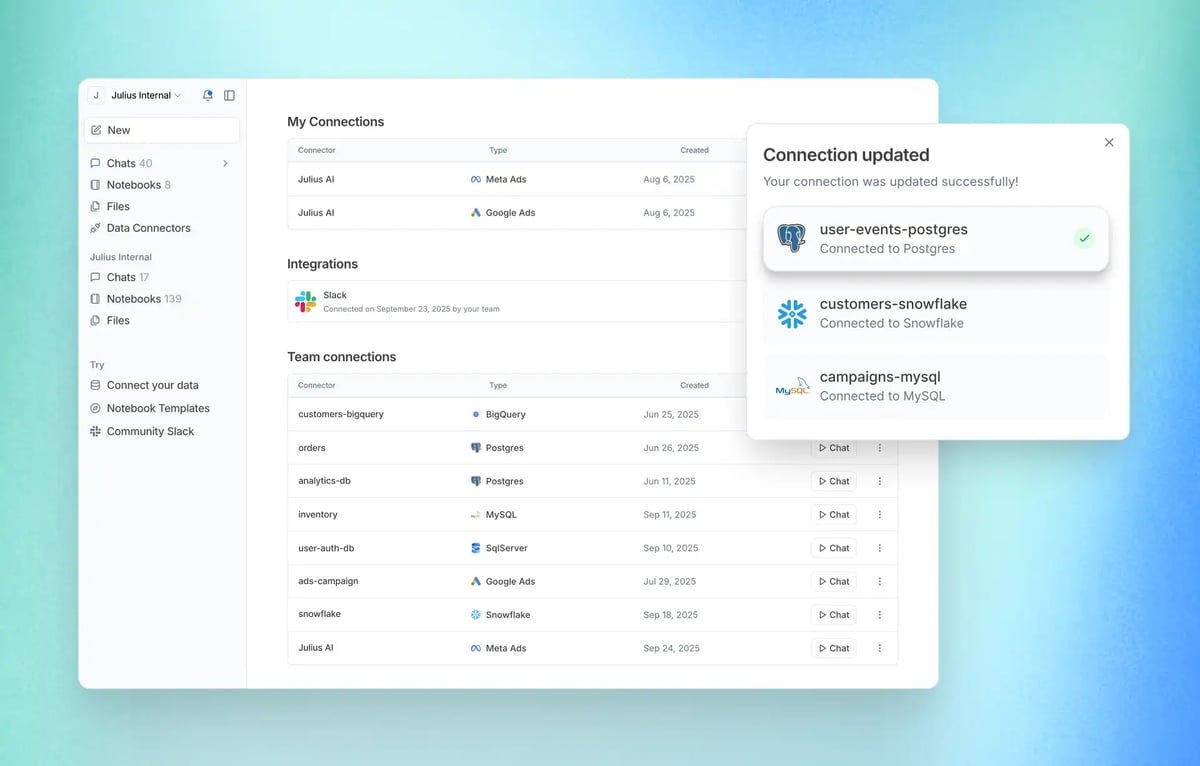The image size is (1200, 766).
Task: Open the three-dot menu for analytics-db
Action: pos(880,481)
